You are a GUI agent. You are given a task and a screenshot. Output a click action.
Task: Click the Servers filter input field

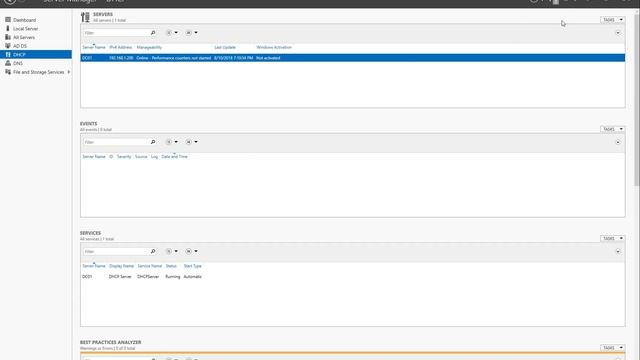(x=116, y=33)
